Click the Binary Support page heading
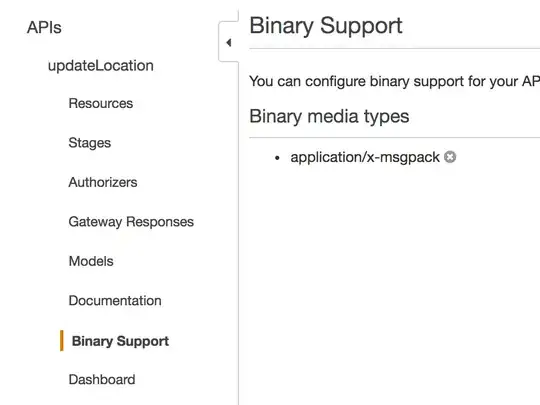This screenshot has width=540, height=405. (x=325, y=26)
